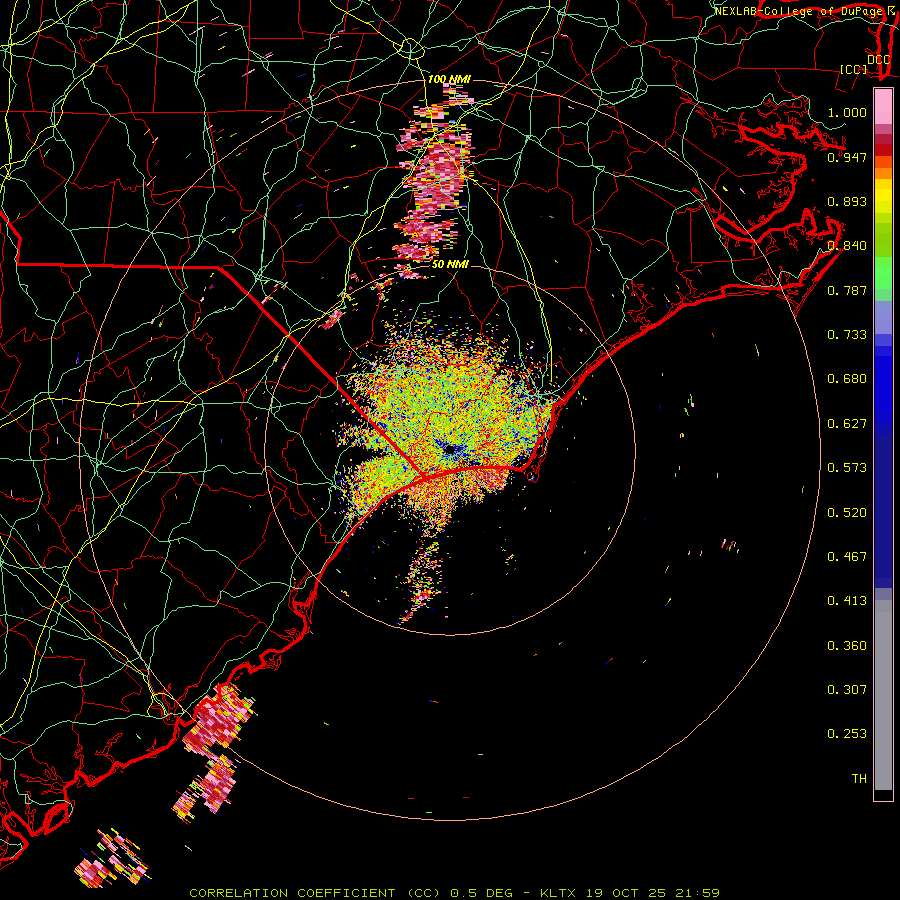Select the DCC label above the legend
Image resolution: width=900 pixels, height=900 pixels.
(x=879, y=60)
